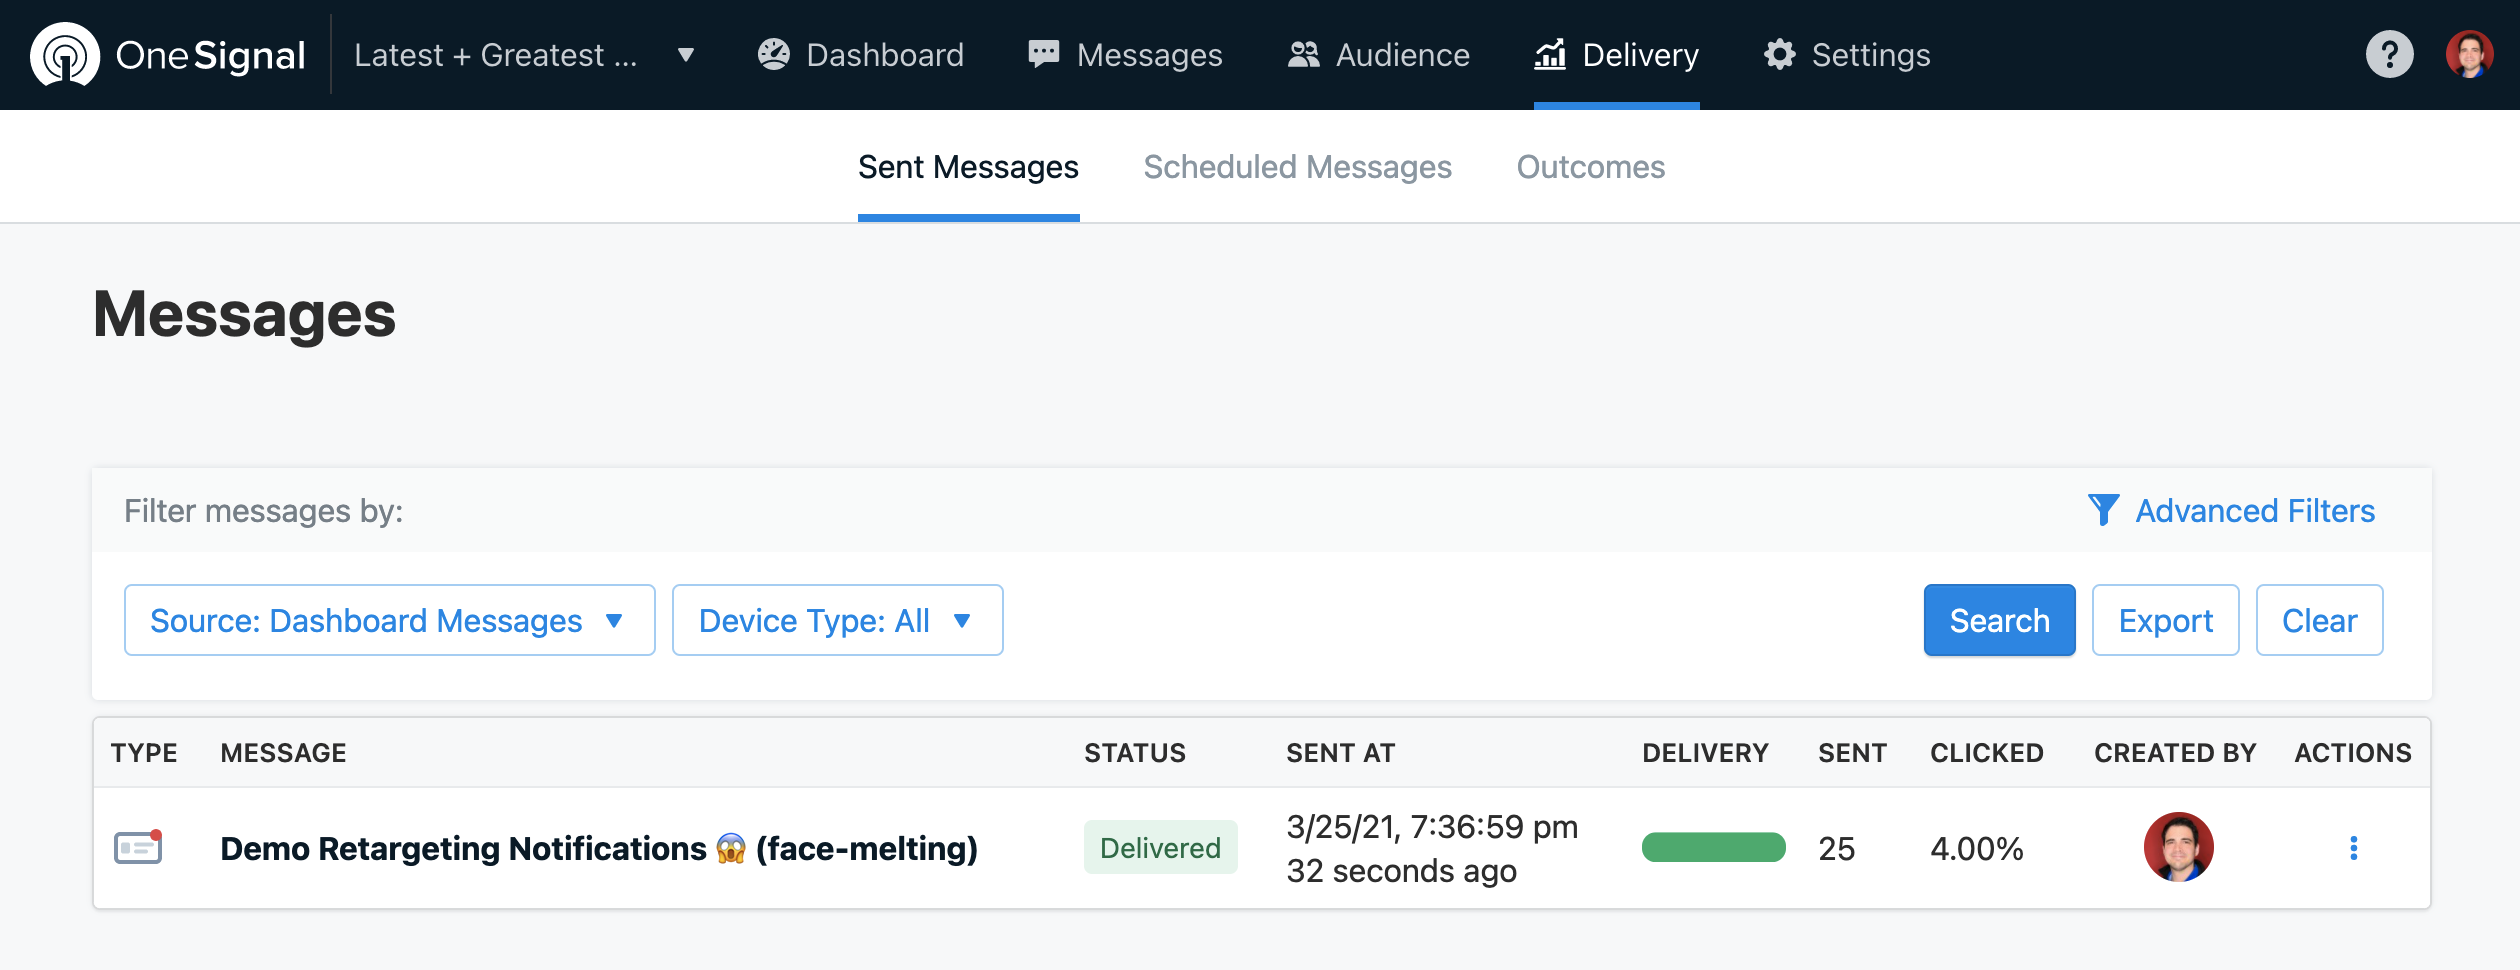Image resolution: width=2520 pixels, height=970 pixels.
Task: Go to Messages in top navigation
Action: coord(1126,55)
